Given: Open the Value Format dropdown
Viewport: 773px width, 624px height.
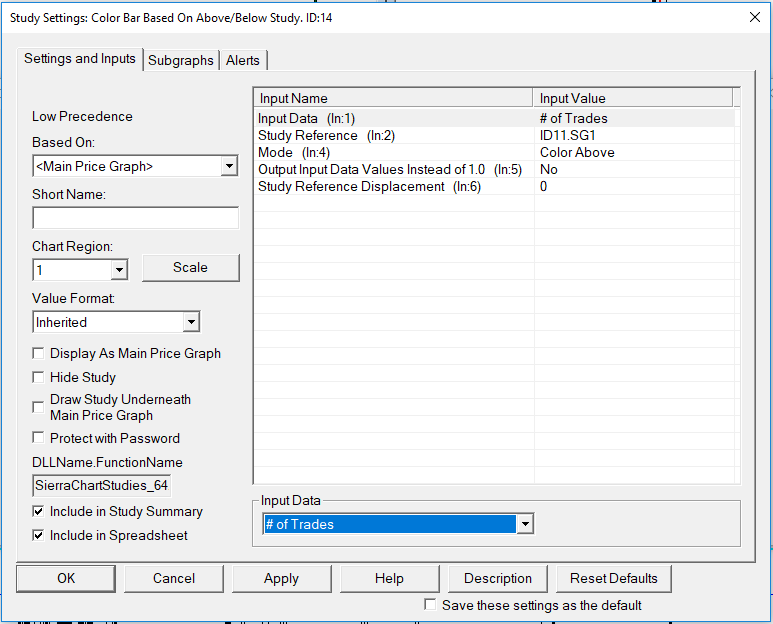Looking at the screenshot, I should pyautogui.click(x=191, y=322).
